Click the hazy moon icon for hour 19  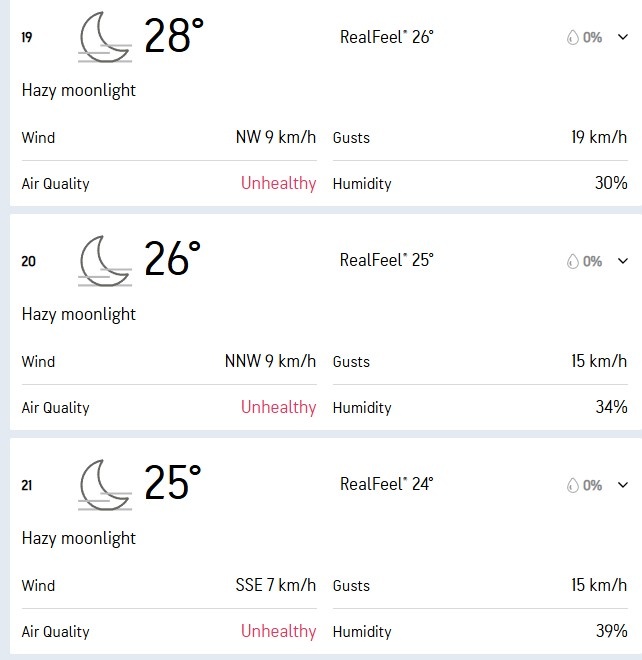[105, 37]
